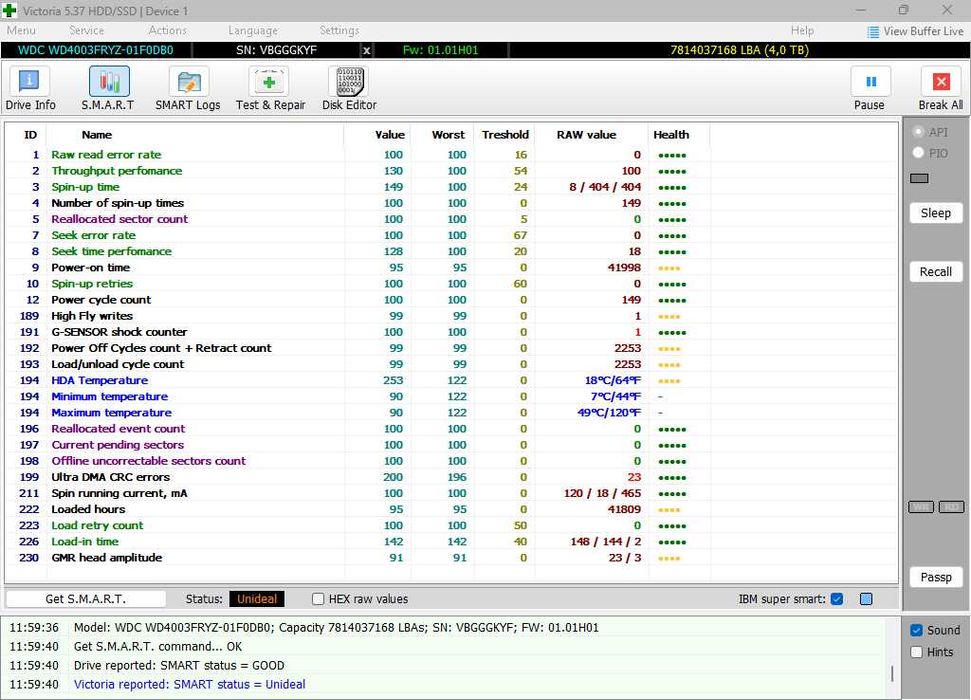Click the Get S.M.A.R.T. button
This screenshot has width=971, height=700.
coord(85,599)
